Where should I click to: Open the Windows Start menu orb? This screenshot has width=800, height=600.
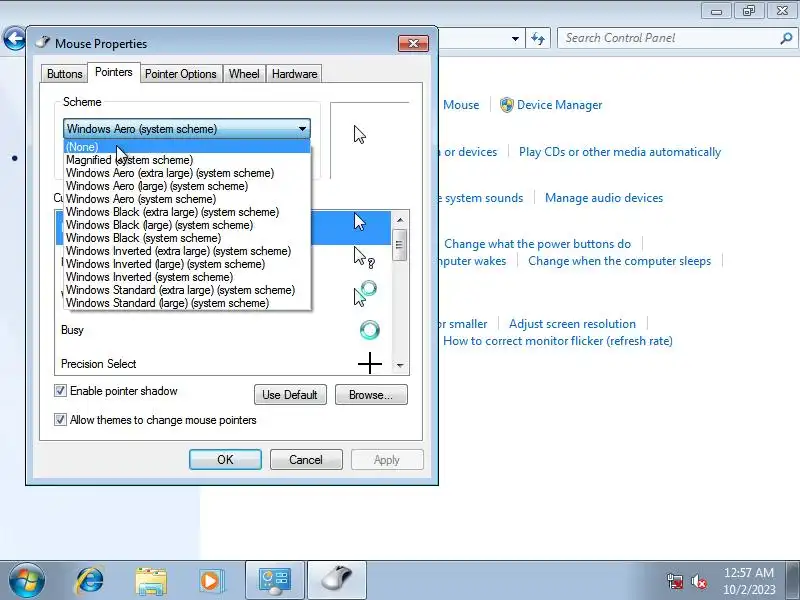click(x=27, y=581)
